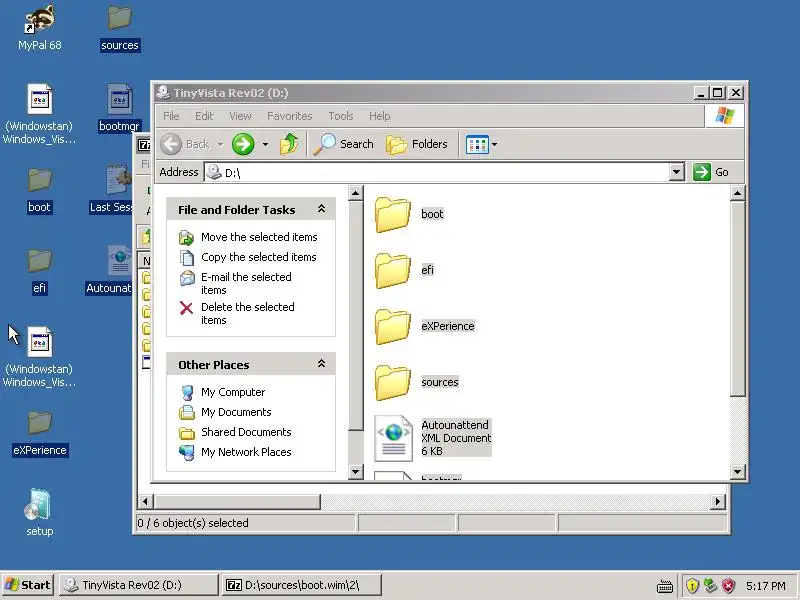Switch to D:\sources\boot.wim\2\ taskbar button
The image size is (800, 600).
302,585
